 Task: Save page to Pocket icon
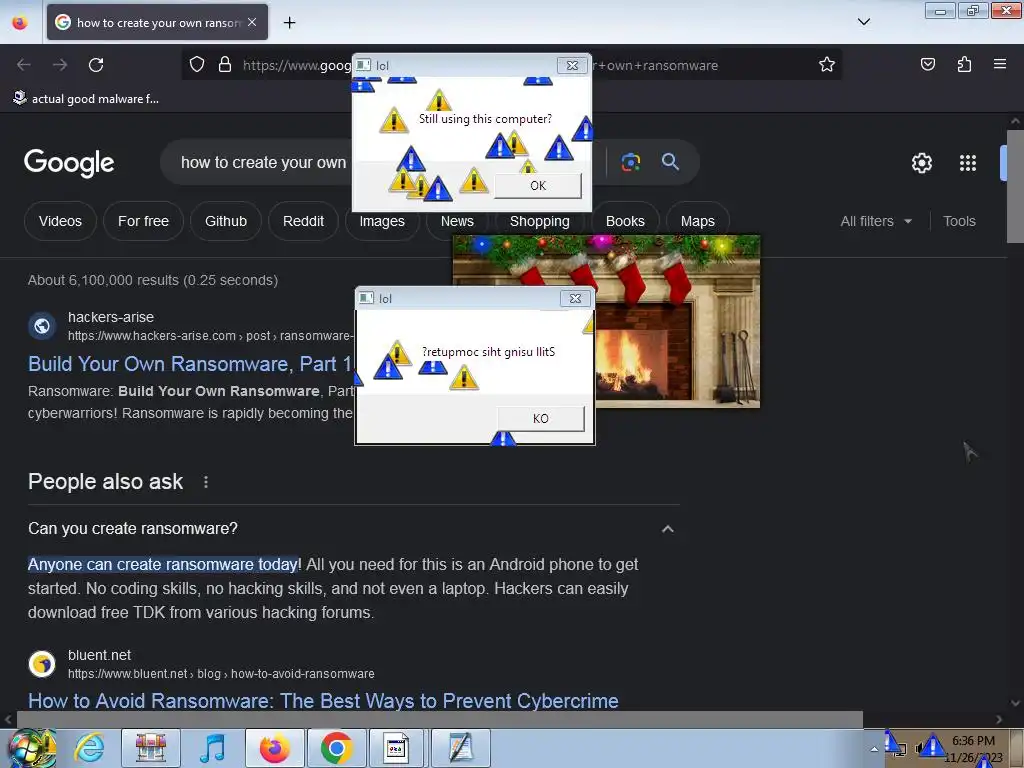927,64
